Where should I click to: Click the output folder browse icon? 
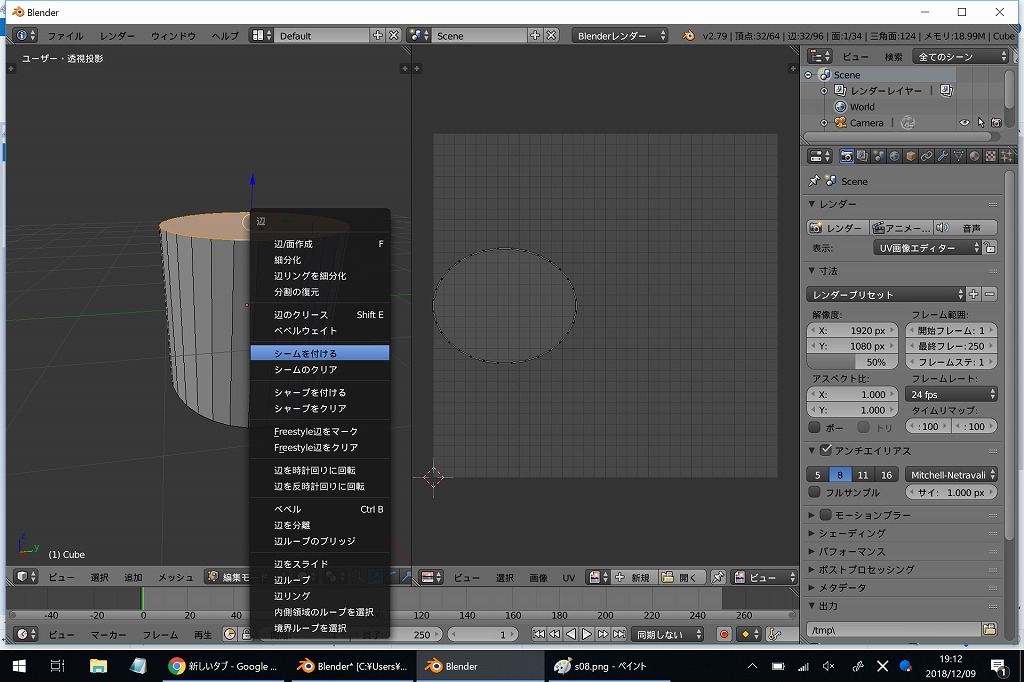click(989, 629)
